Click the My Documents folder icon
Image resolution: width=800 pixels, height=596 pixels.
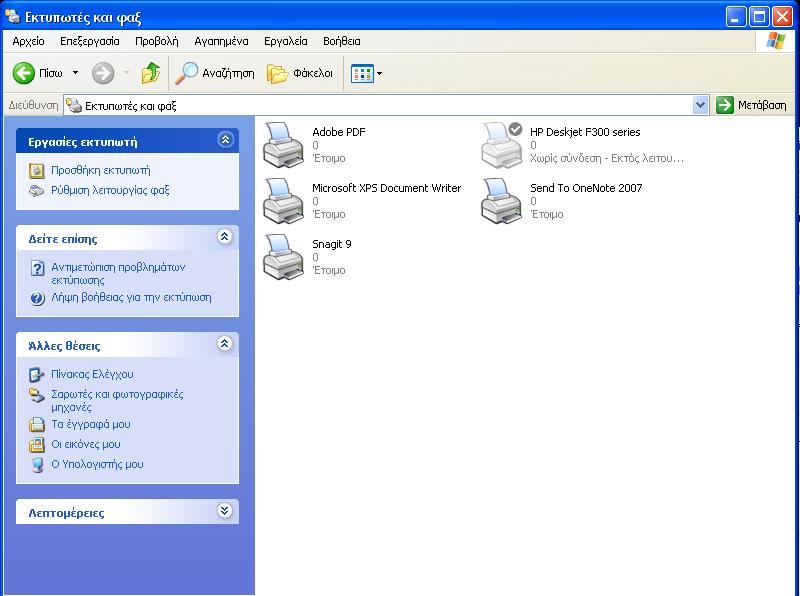click(37, 425)
